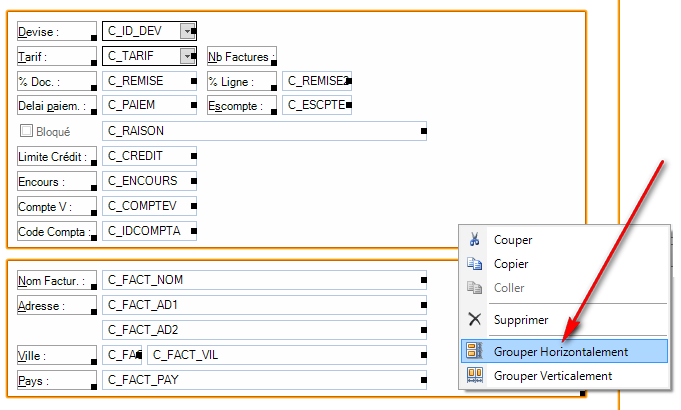Screen dimensions: 681x410
Task: Select the C_CREDIT field
Action: [149, 156]
